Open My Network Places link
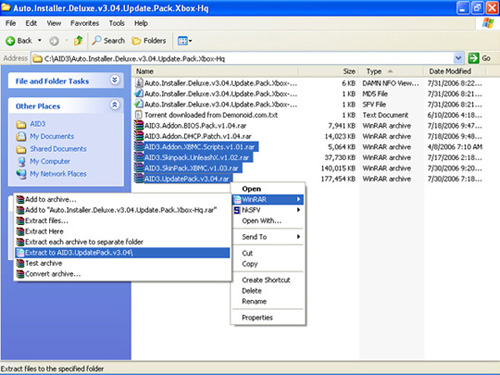500x375 pixels. pyautogui.click(x=58, y=174)
